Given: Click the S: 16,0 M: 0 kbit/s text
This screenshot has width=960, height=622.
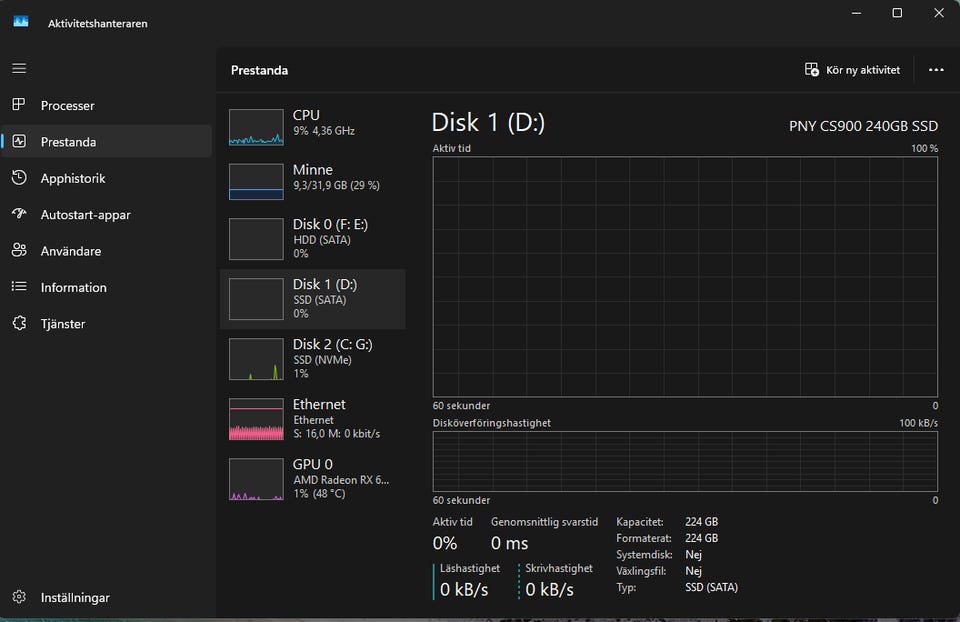Looking at the screenshot, I should [x=337, y=434].
